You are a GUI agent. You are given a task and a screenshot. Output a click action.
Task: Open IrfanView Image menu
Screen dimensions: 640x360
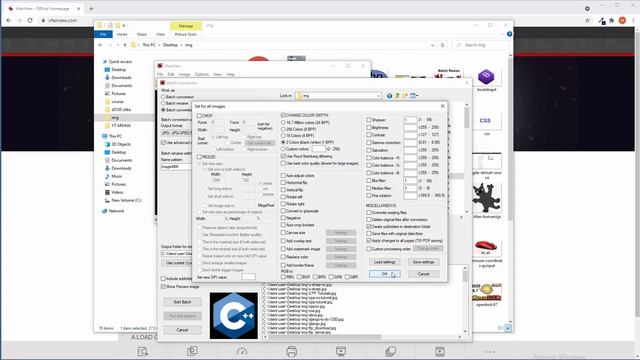click(184, 75)
